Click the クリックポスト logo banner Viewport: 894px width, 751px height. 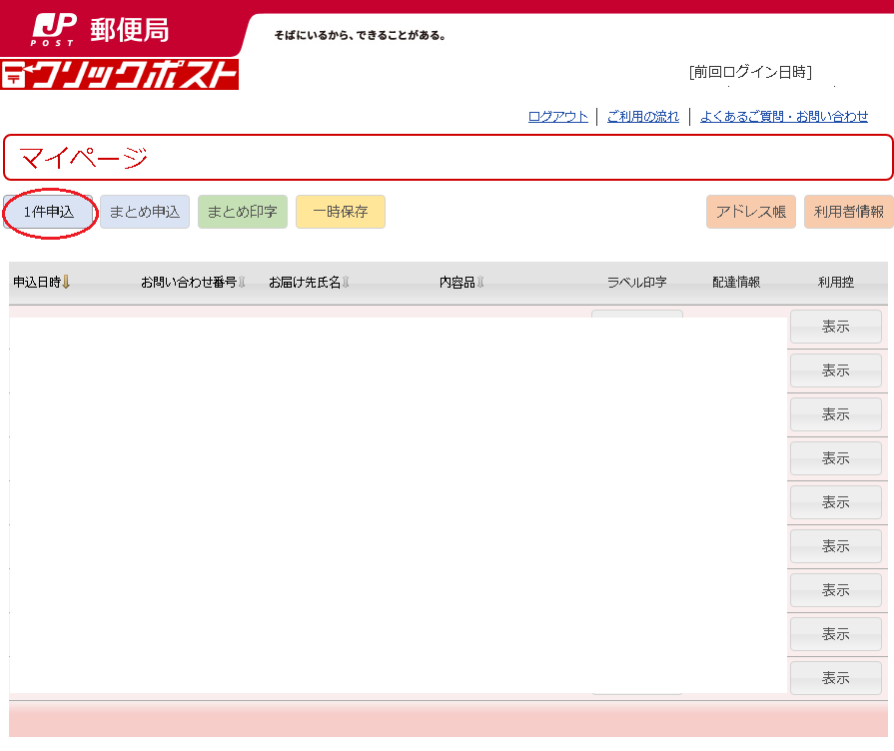pos(120,74)
